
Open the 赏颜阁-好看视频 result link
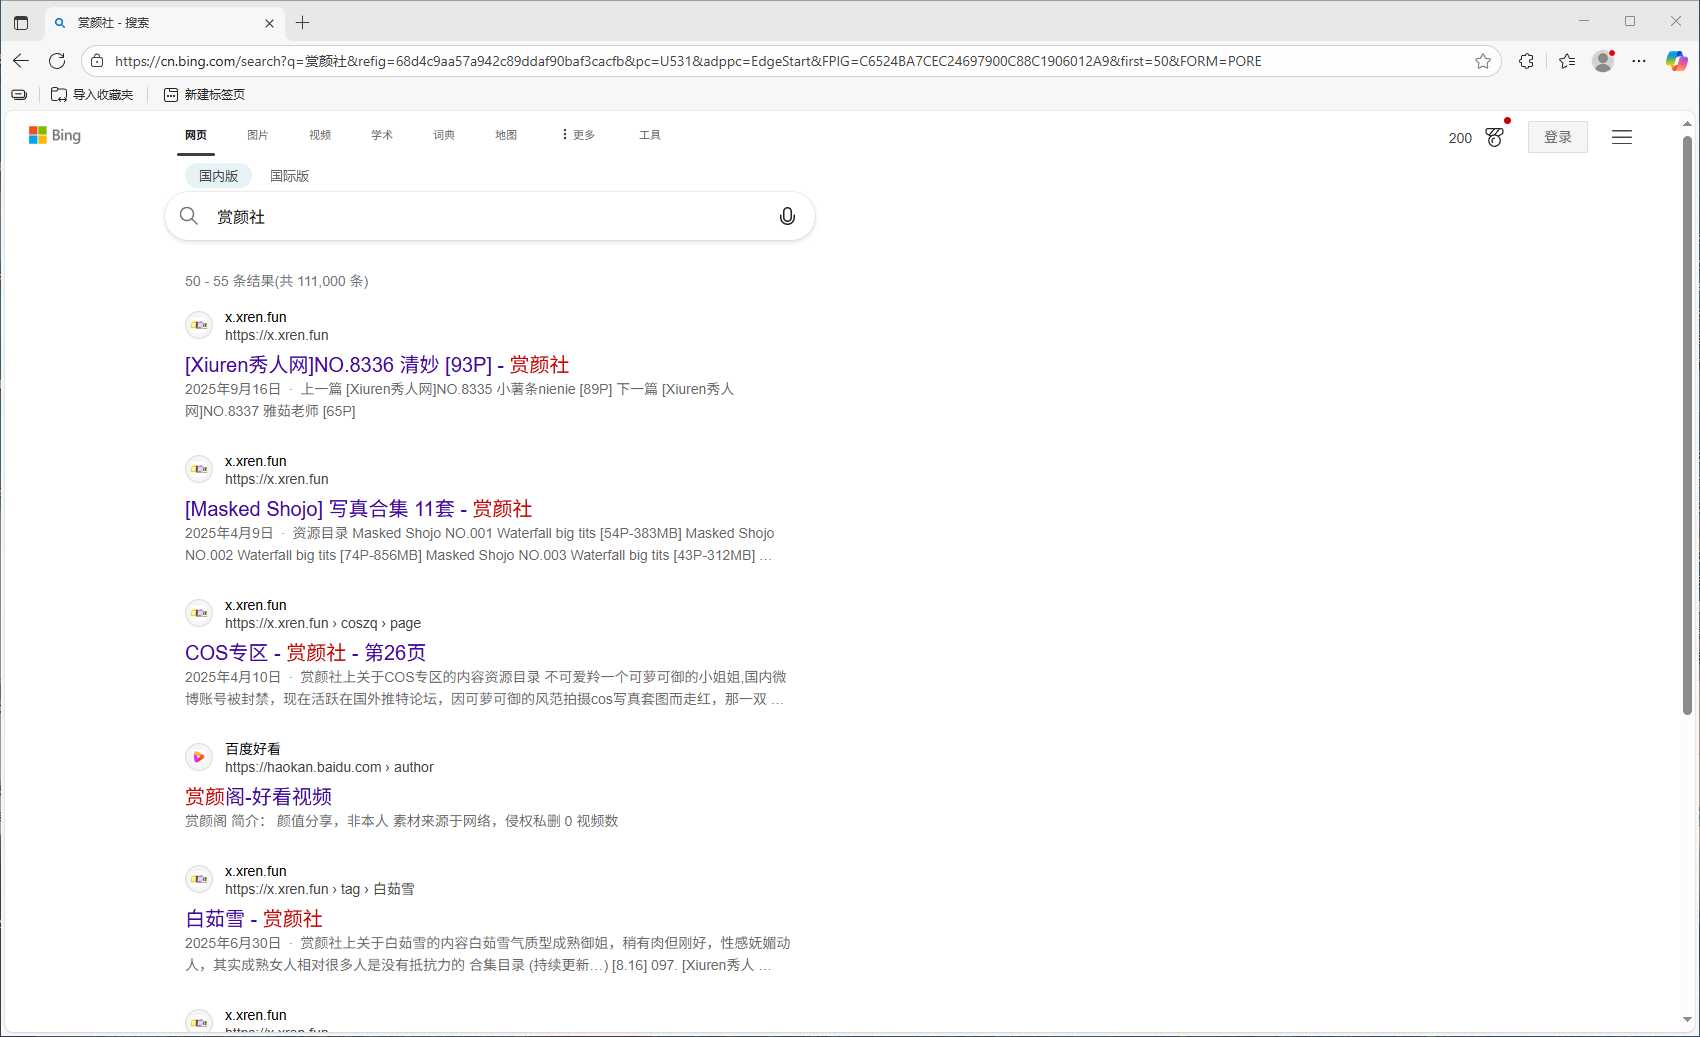[x=258, y=796]
